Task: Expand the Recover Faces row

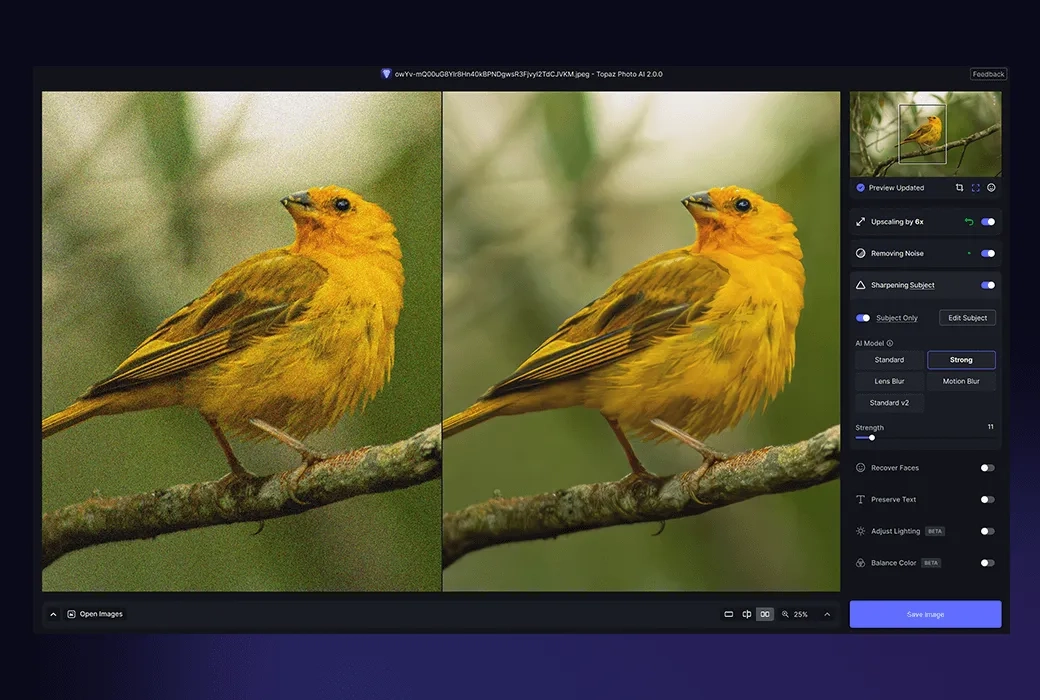Action: pos(925,468)
